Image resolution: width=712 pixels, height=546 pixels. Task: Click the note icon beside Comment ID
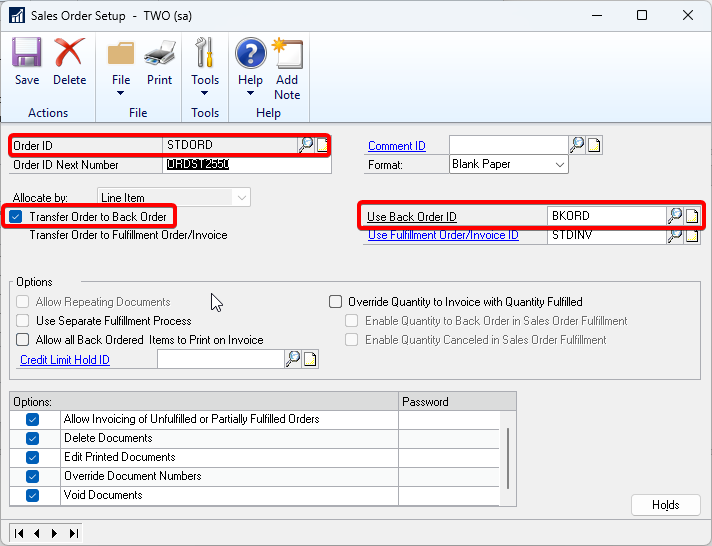(x=594, y=145)
